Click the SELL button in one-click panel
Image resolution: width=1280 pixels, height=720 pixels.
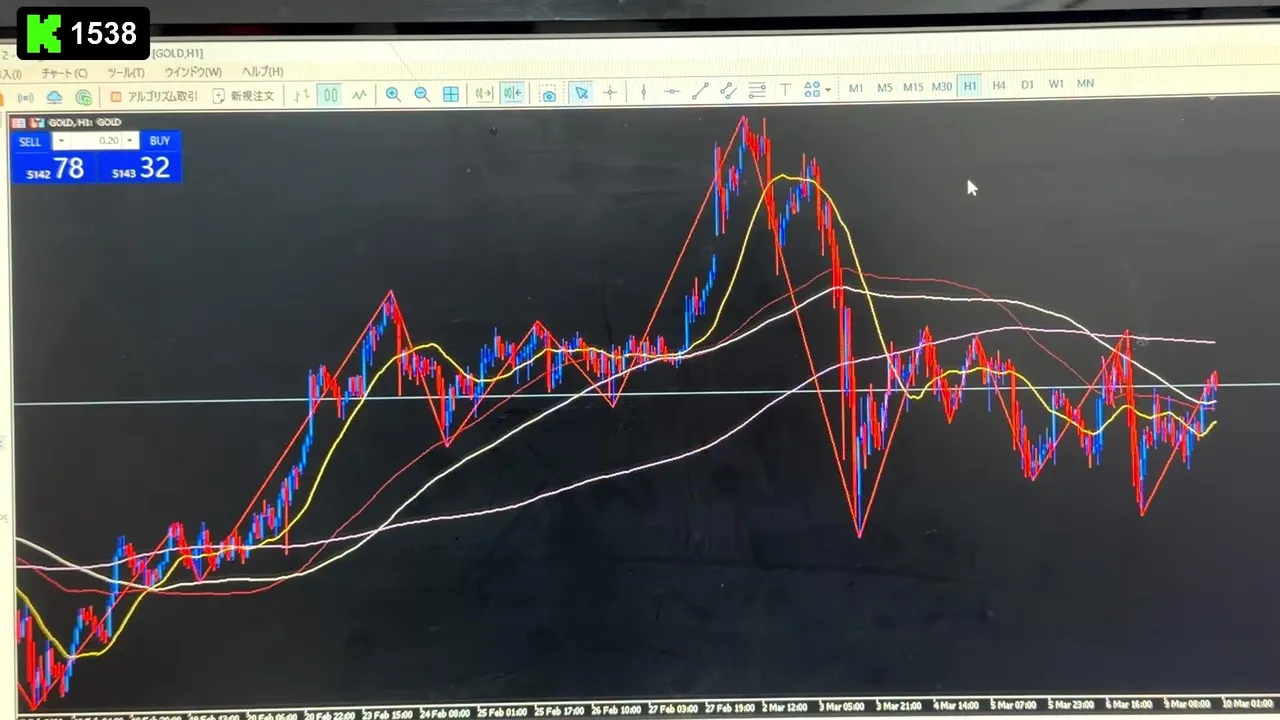click(30, 142)
